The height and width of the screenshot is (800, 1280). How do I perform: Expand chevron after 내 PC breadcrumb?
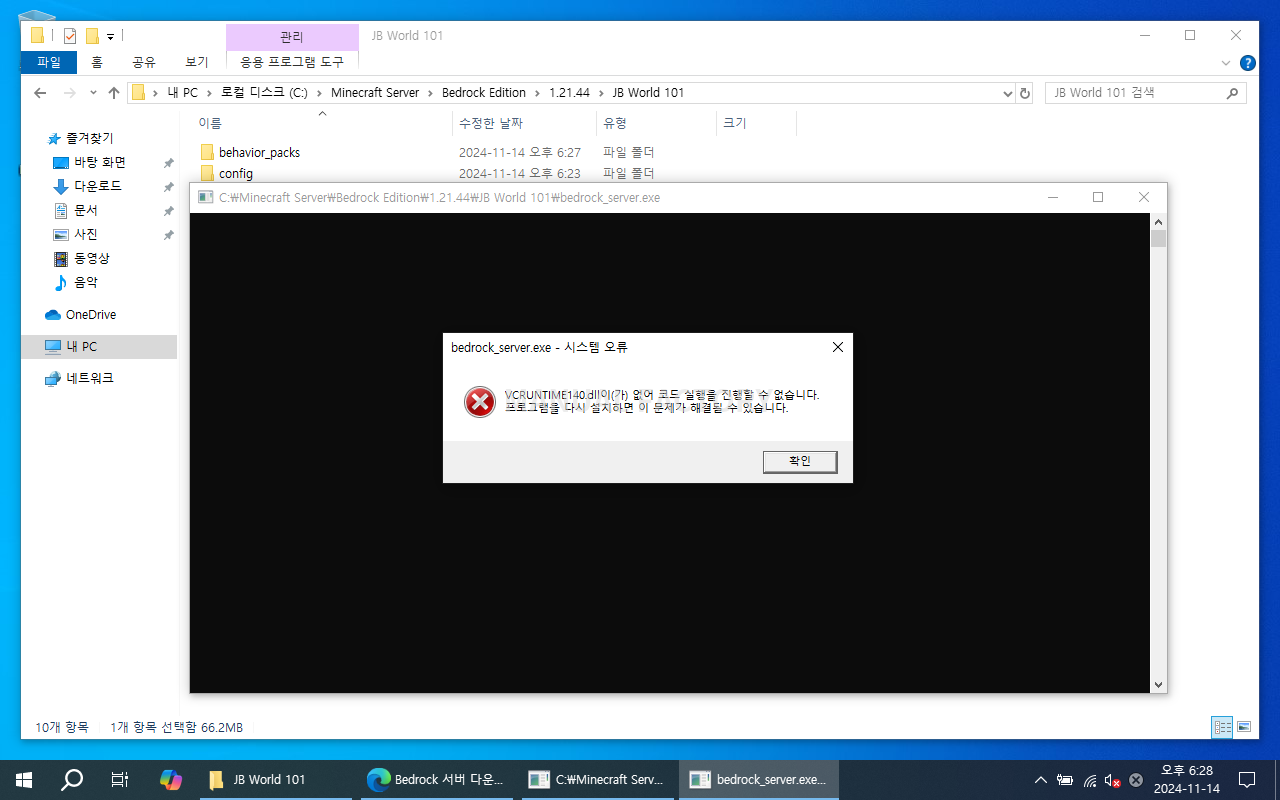tap(209, 93)
